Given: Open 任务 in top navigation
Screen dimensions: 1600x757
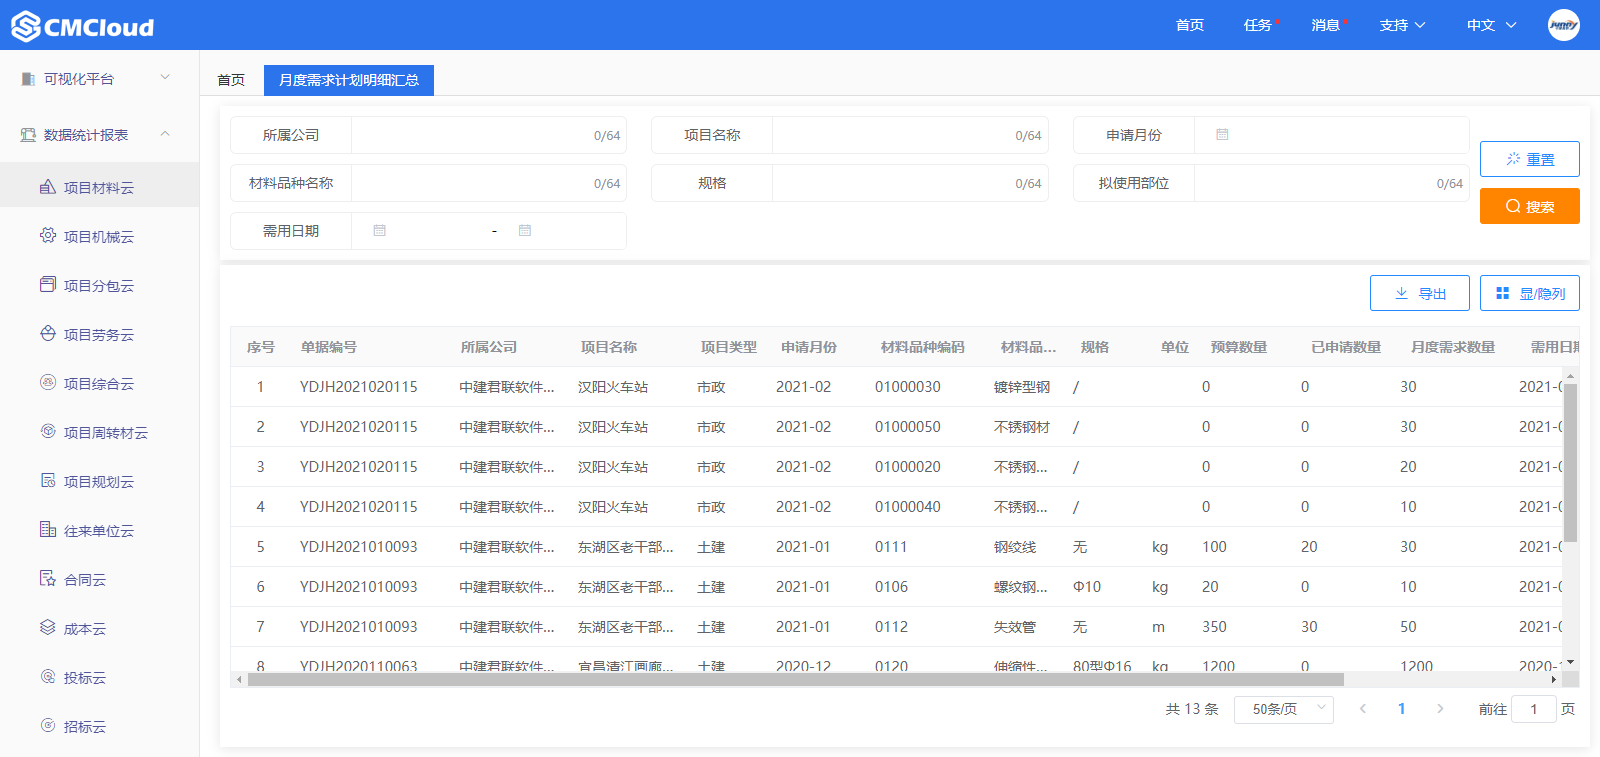Looking at the screenshot, I should pyautogui.click(x=1258, y=25).
